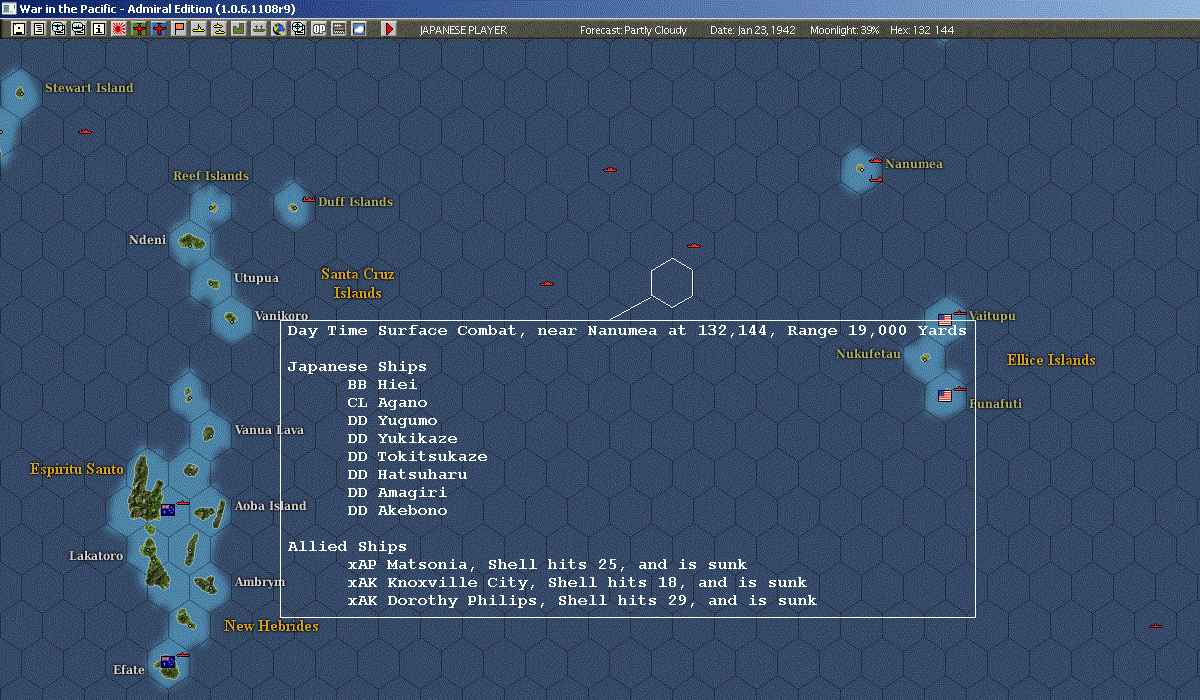Click the Lakatoro label
Screen dimensions: 1200x700
(x=96, y=556)
